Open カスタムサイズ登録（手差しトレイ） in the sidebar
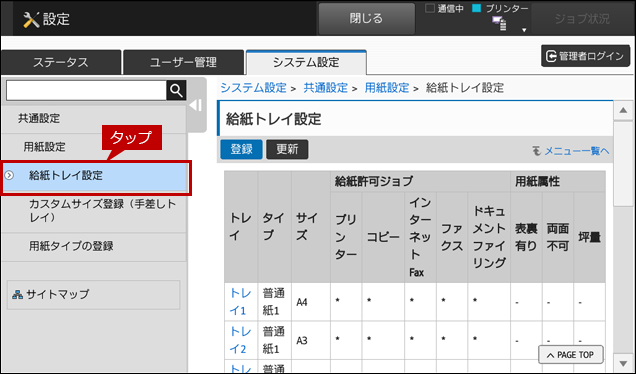 (x=94, y=211)
